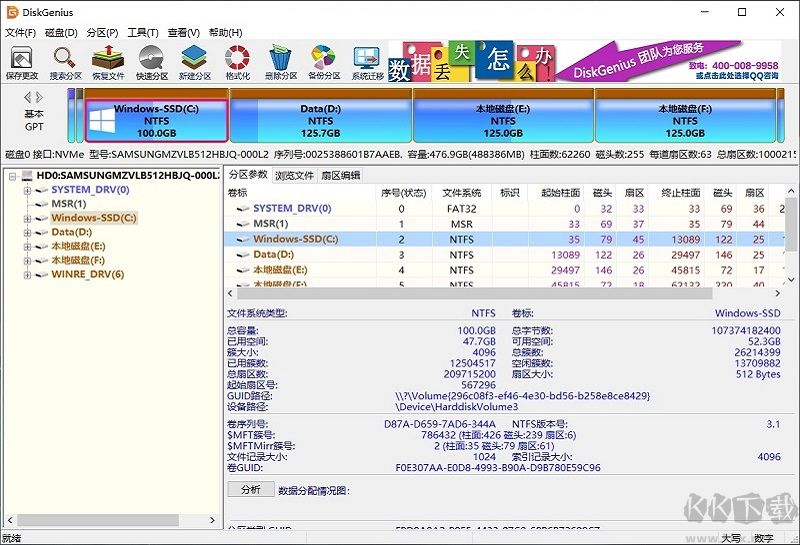Select the SYSTEM_DRV(0) row in partition table
The width and height of the screenshot is (800, 545).
click(504, 208)
